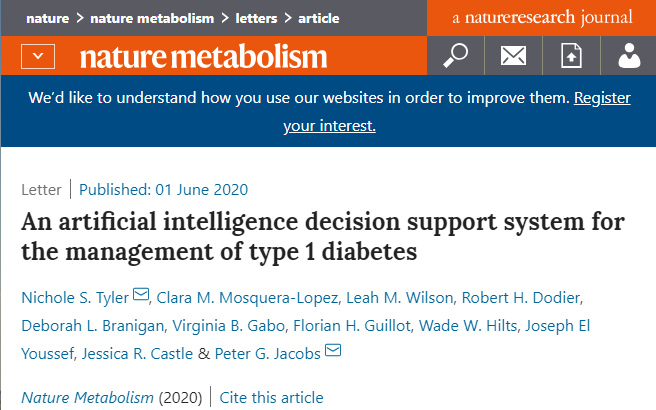Click email icon beside Nichole S. Tyler
Screen dimensions: 656x410
click(141, 295)
